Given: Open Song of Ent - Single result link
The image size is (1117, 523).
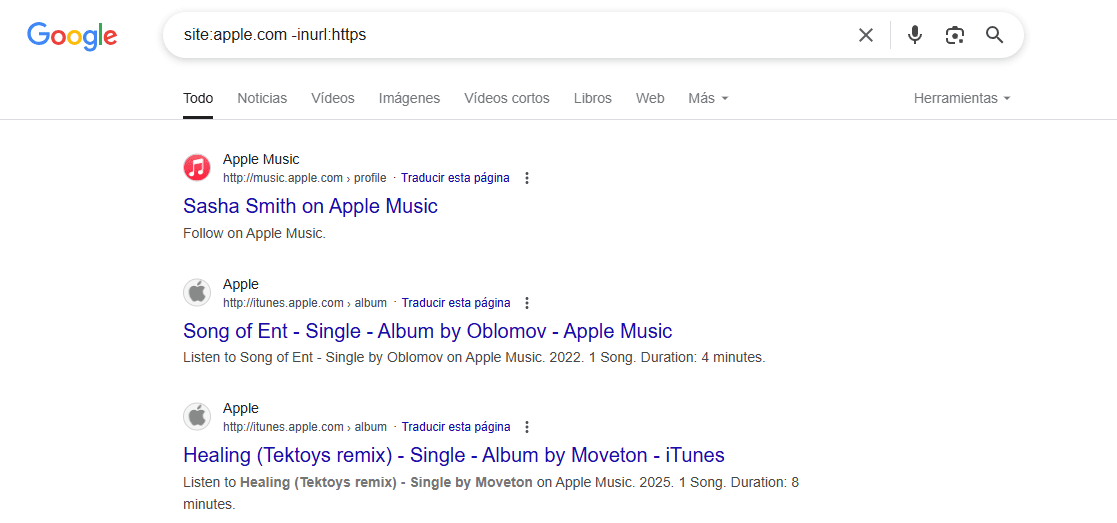Looking at the screenshot, I should pyautogui.click(x=427, y=331).
